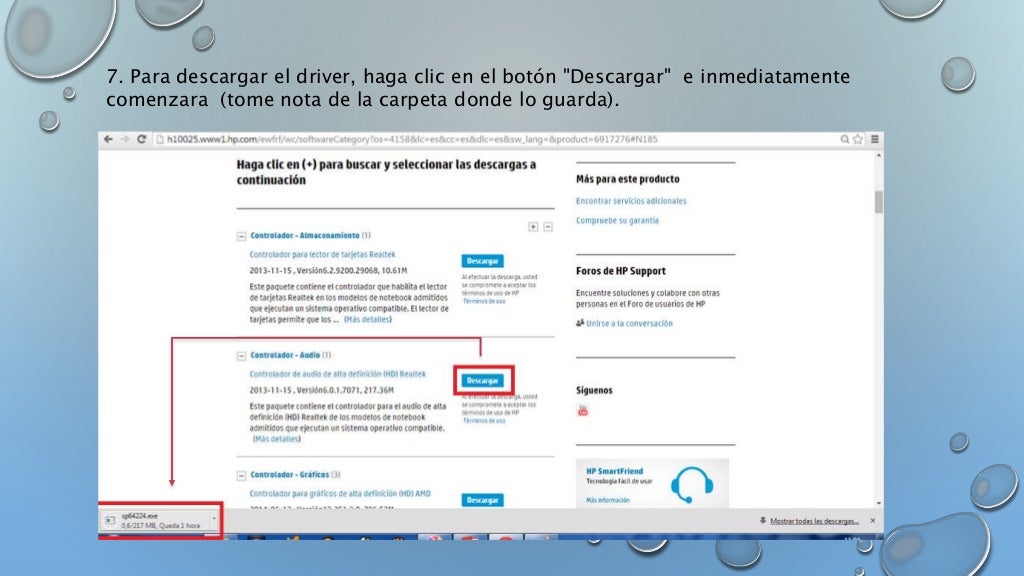
Task: Click the browser back arrow
Action: 108,139
